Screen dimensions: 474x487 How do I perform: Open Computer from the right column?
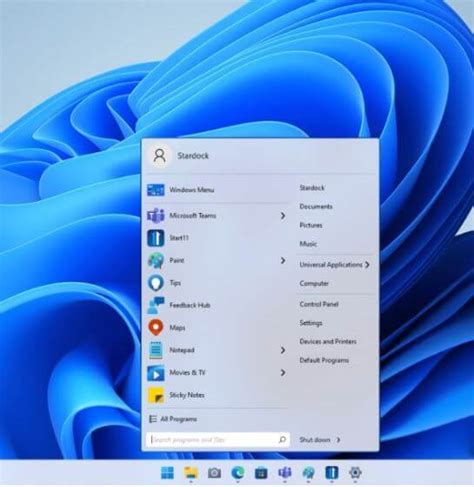coord(314,283)
